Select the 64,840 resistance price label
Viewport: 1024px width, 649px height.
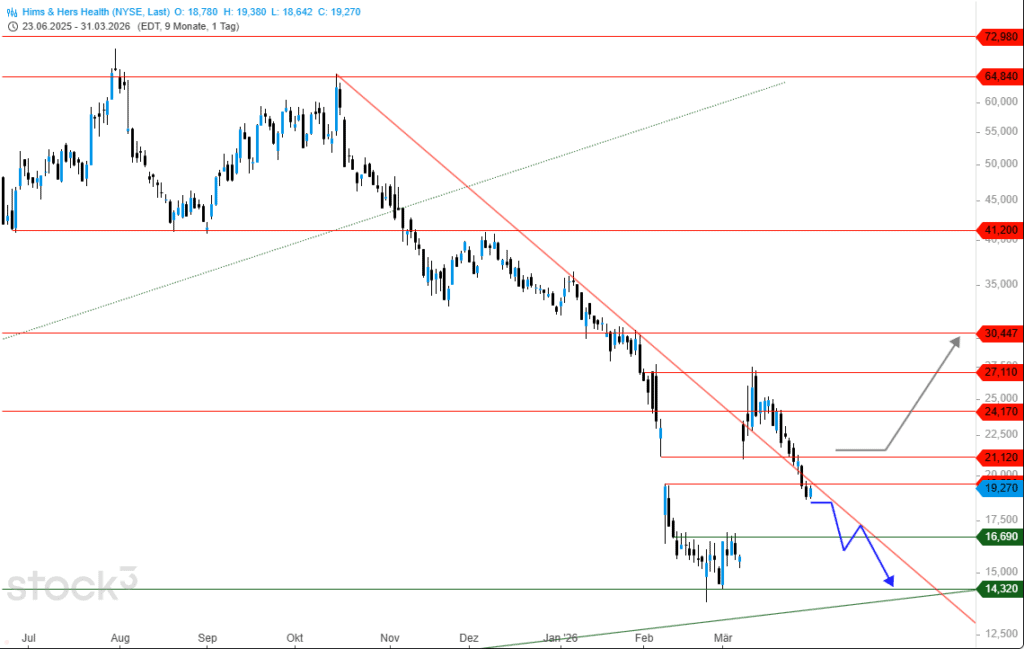coord(999,77)
